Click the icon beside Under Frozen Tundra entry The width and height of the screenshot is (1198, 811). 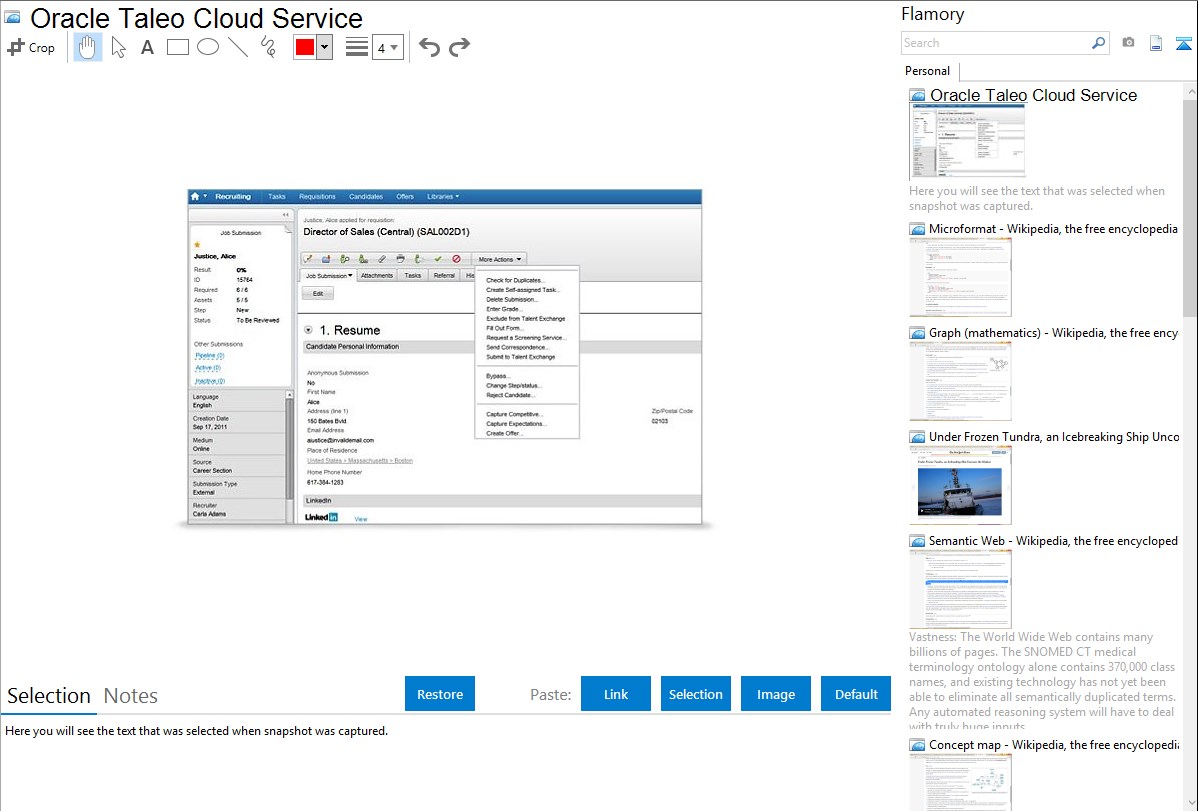click(917, 436)
